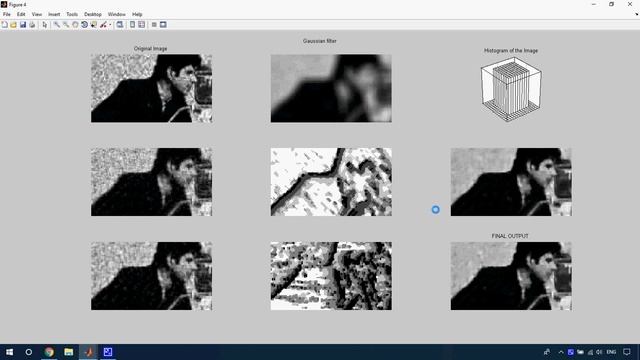640x360 pixels.
Task: Click the 'Original Image' title text
Action: pos(151,49)
